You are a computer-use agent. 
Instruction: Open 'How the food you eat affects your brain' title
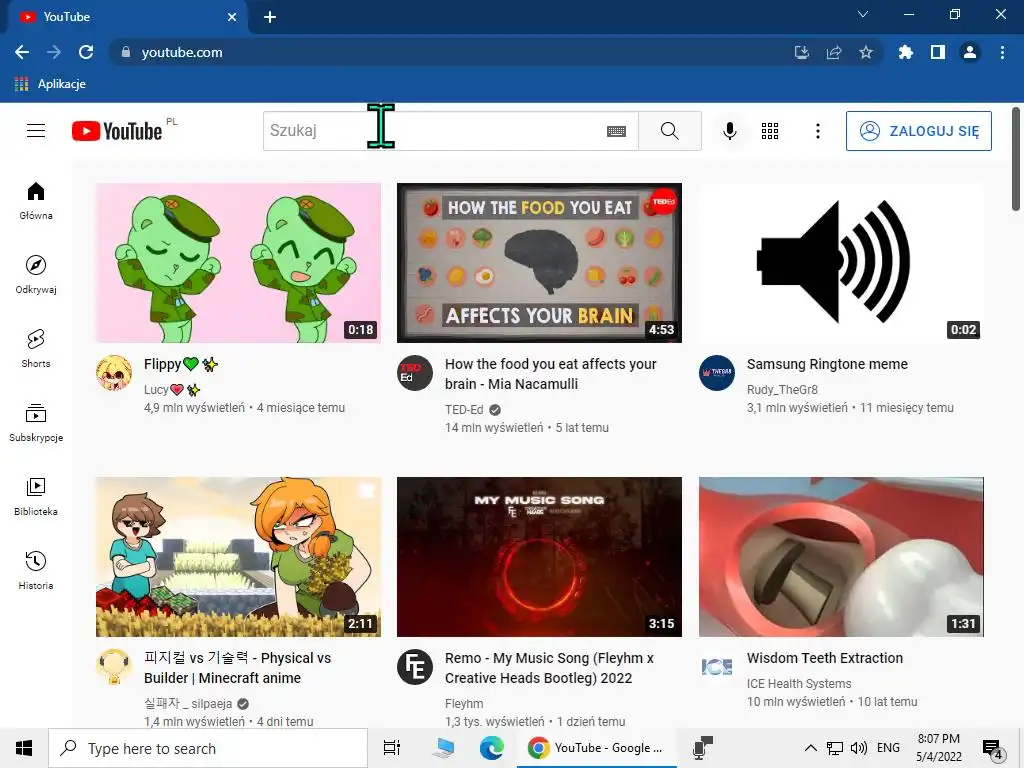click(x=551, y=374)
